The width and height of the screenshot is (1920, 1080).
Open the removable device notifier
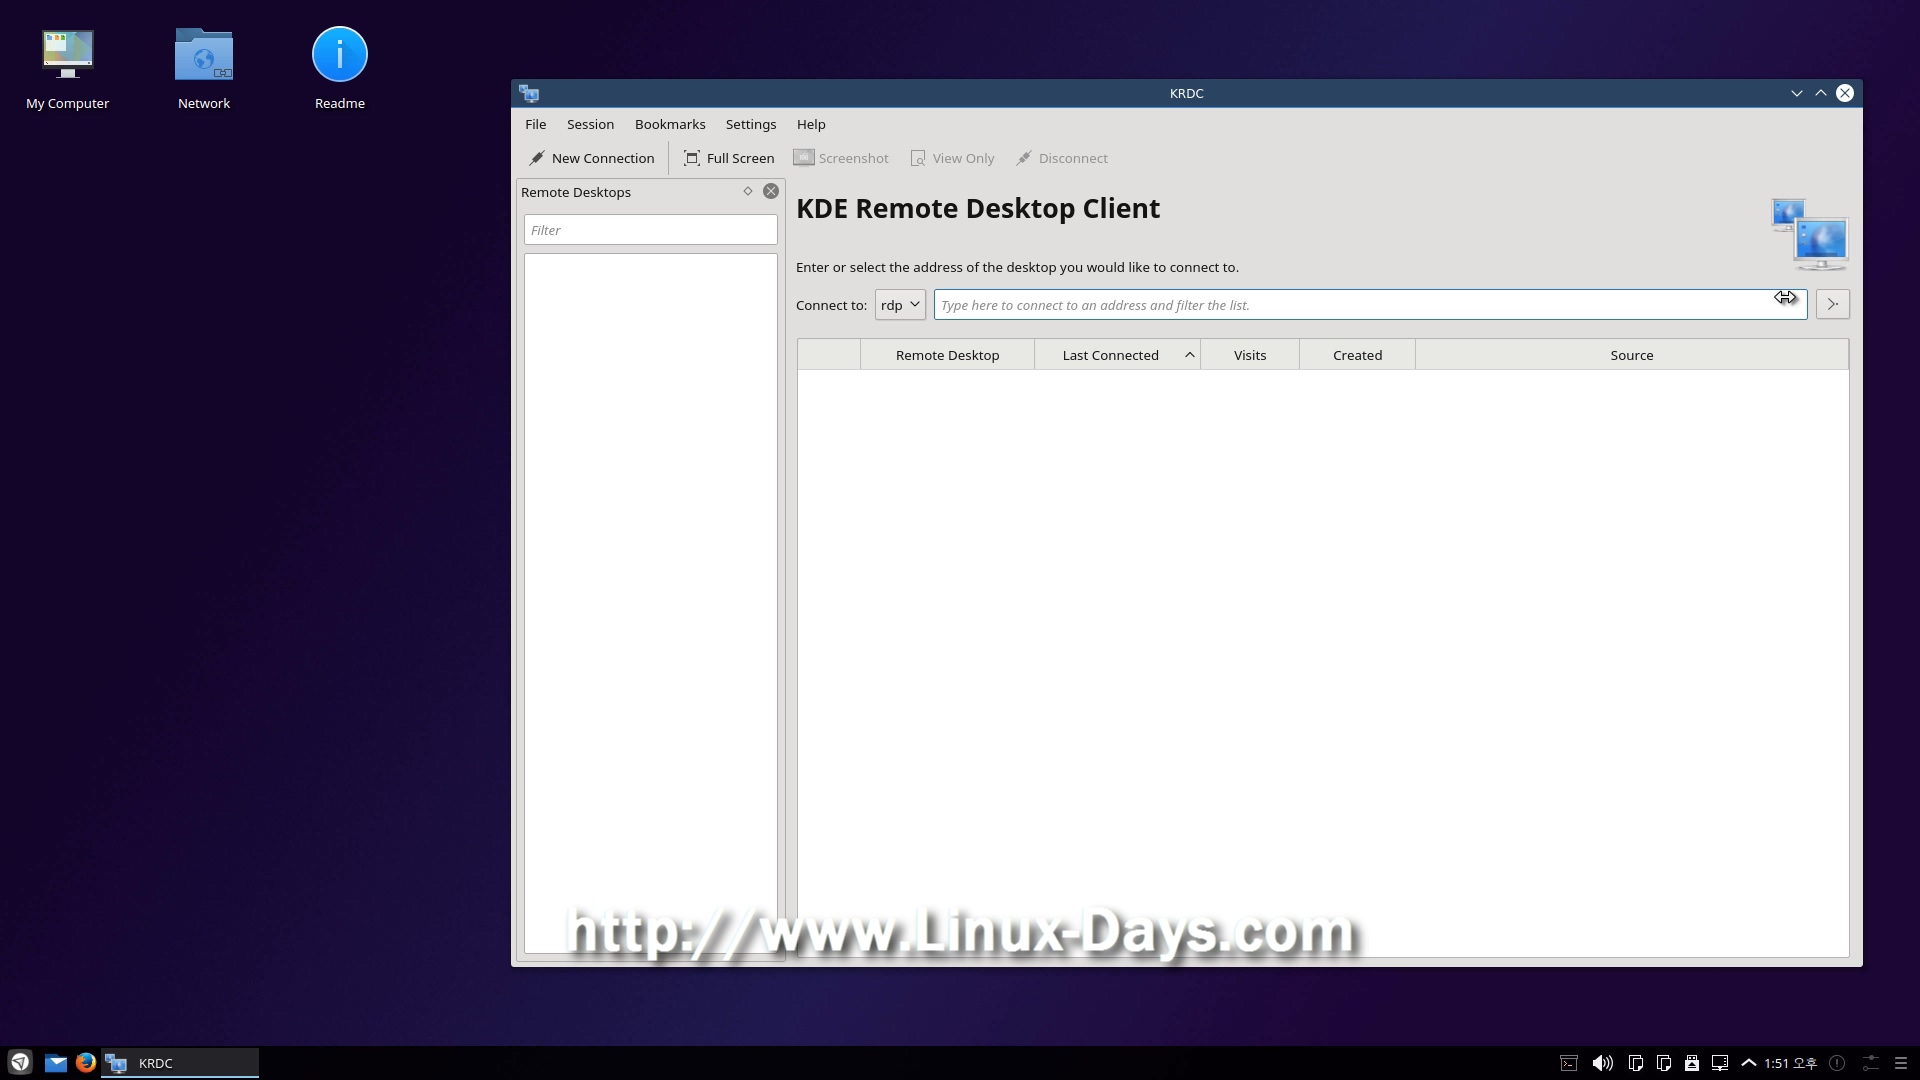(1692, 1063)
